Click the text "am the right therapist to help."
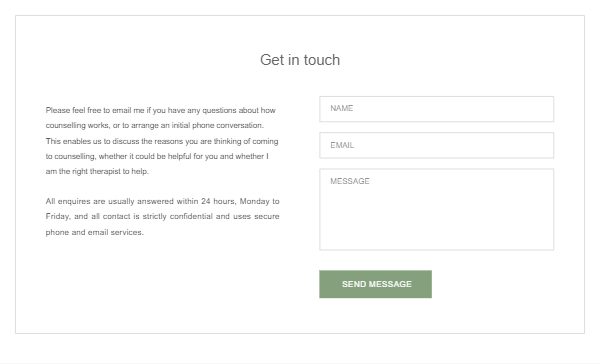This screenshot has width=600, height=364. pos(97,171)
